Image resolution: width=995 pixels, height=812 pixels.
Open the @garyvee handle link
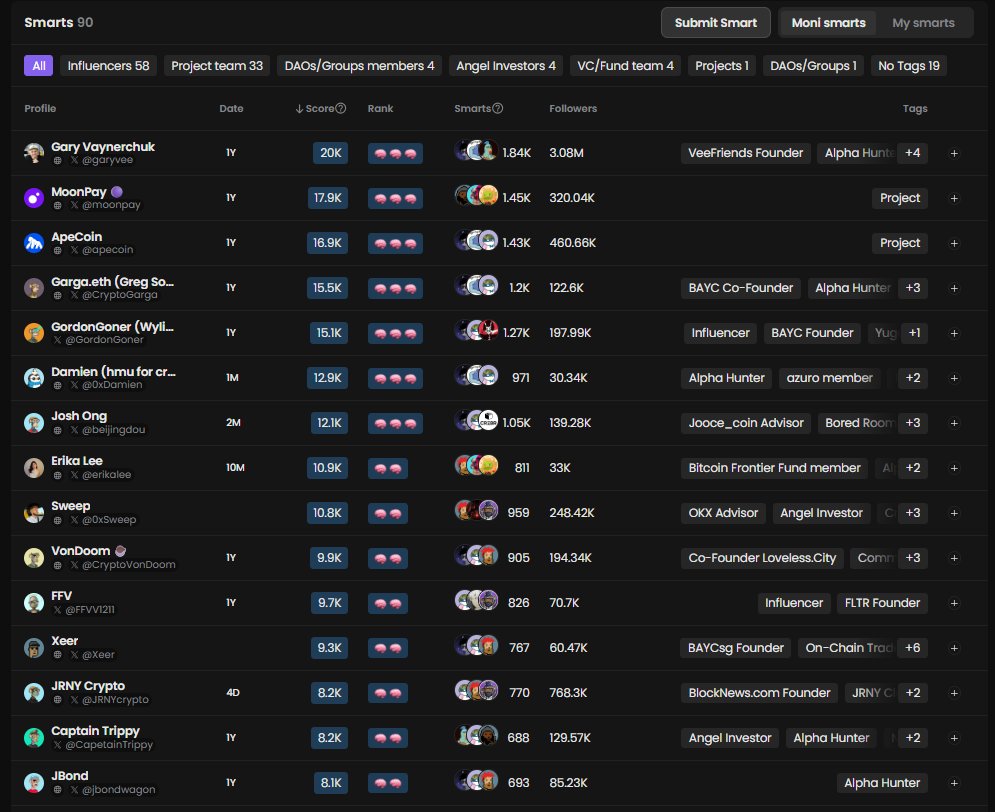107,160
